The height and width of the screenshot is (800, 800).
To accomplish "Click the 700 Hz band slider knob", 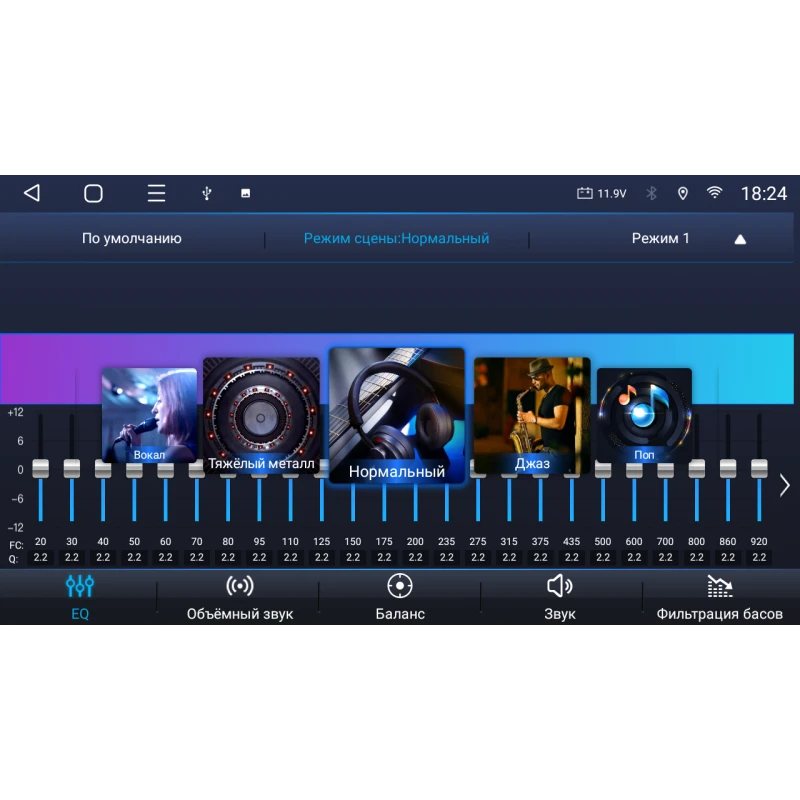I will pos(665,469).
